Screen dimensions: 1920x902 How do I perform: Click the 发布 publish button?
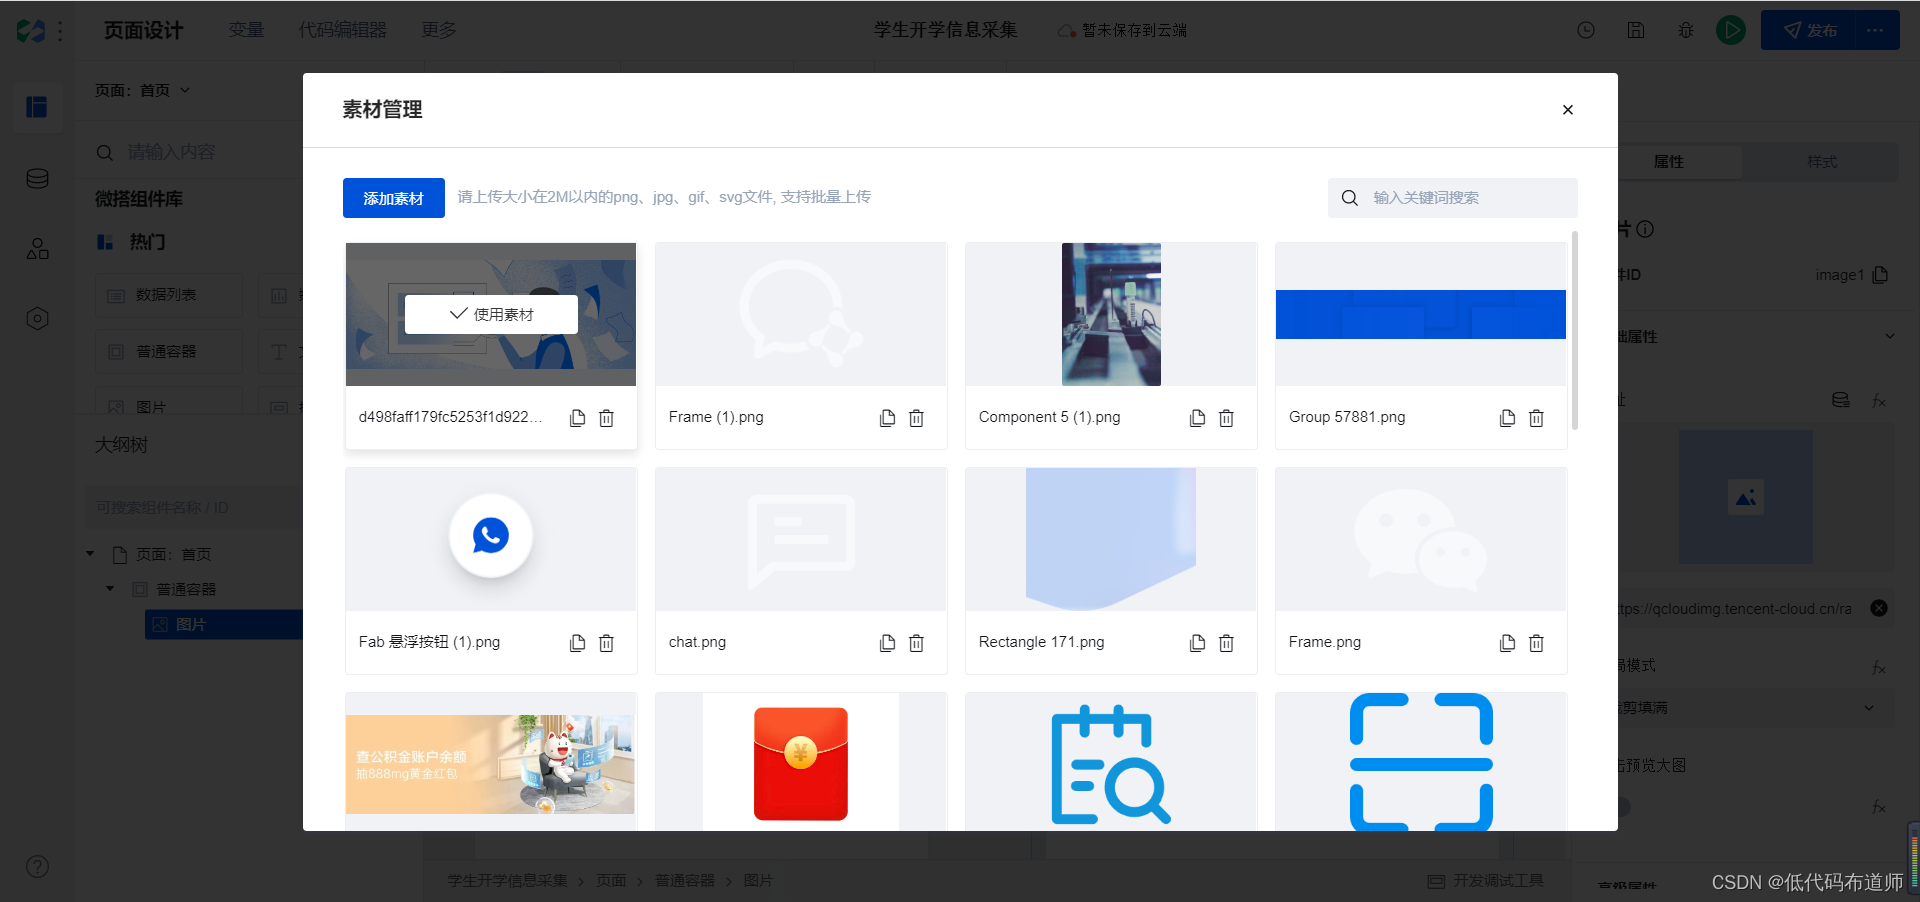click(x=1811, y=30)
